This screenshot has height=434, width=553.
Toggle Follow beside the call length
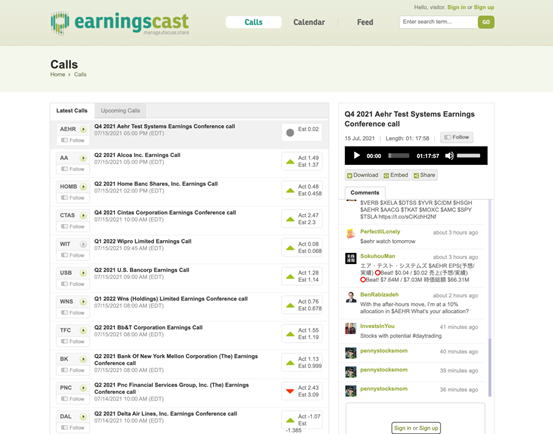point(457,137)
